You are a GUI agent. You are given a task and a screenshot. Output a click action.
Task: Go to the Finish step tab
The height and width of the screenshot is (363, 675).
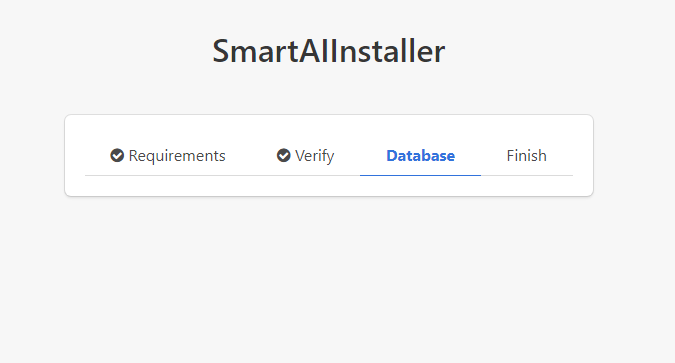[526, 155]
